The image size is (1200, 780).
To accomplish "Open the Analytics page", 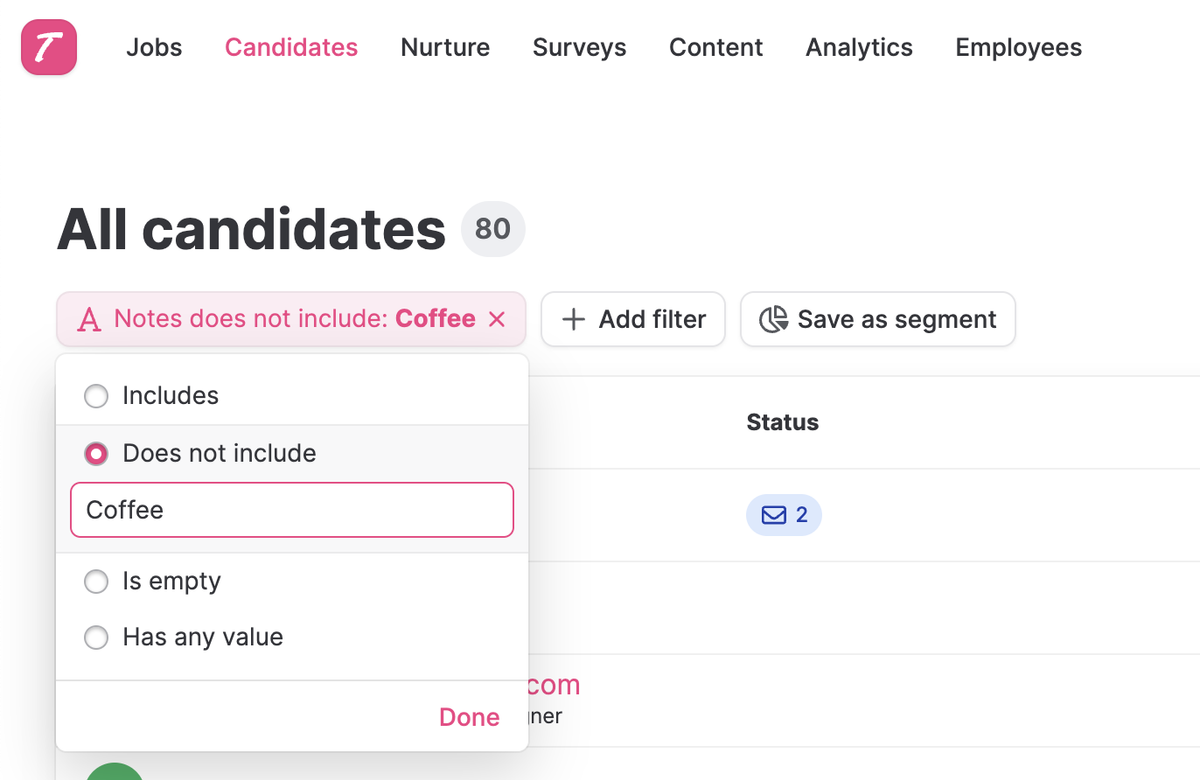I will click(859, 47).
